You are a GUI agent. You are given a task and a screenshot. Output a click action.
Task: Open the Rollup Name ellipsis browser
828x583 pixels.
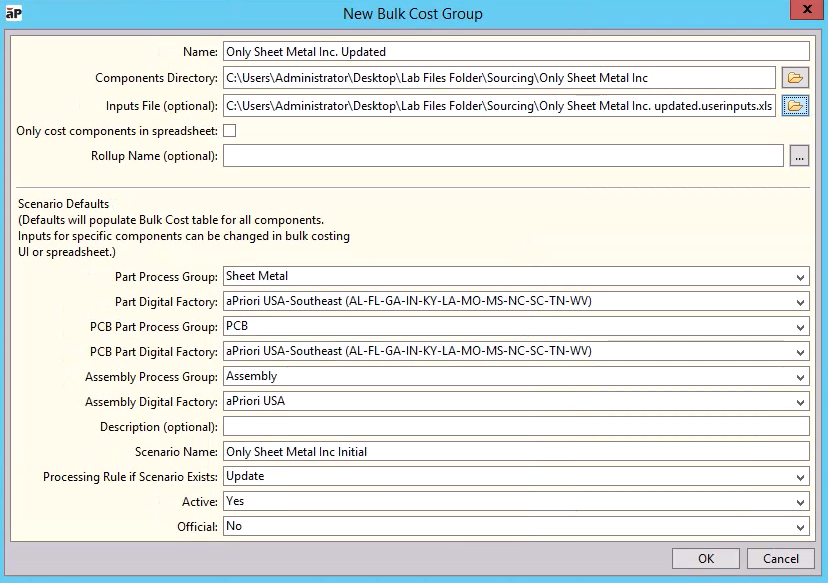click(x=798, y=156)
